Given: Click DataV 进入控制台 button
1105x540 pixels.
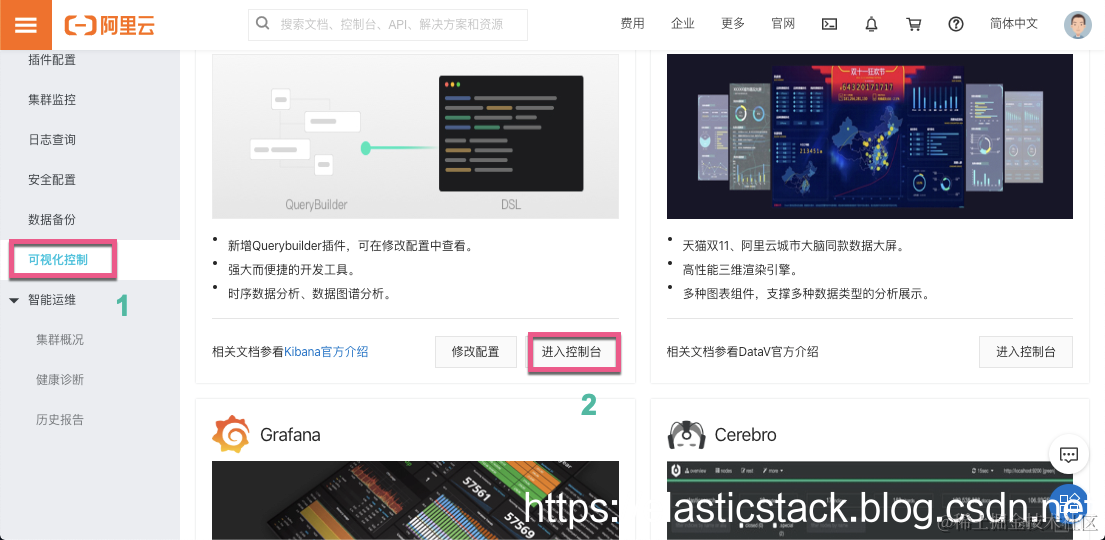Looking at the screenshot, I should pos(1025,352).
